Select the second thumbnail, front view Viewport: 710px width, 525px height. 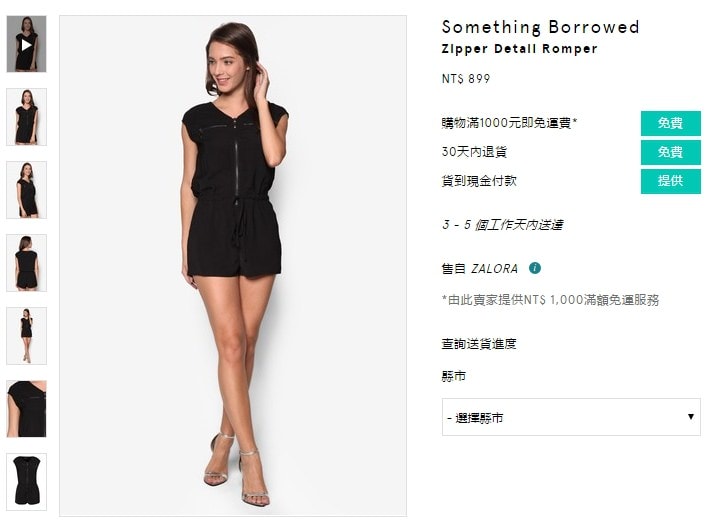(x=26, y=117)
